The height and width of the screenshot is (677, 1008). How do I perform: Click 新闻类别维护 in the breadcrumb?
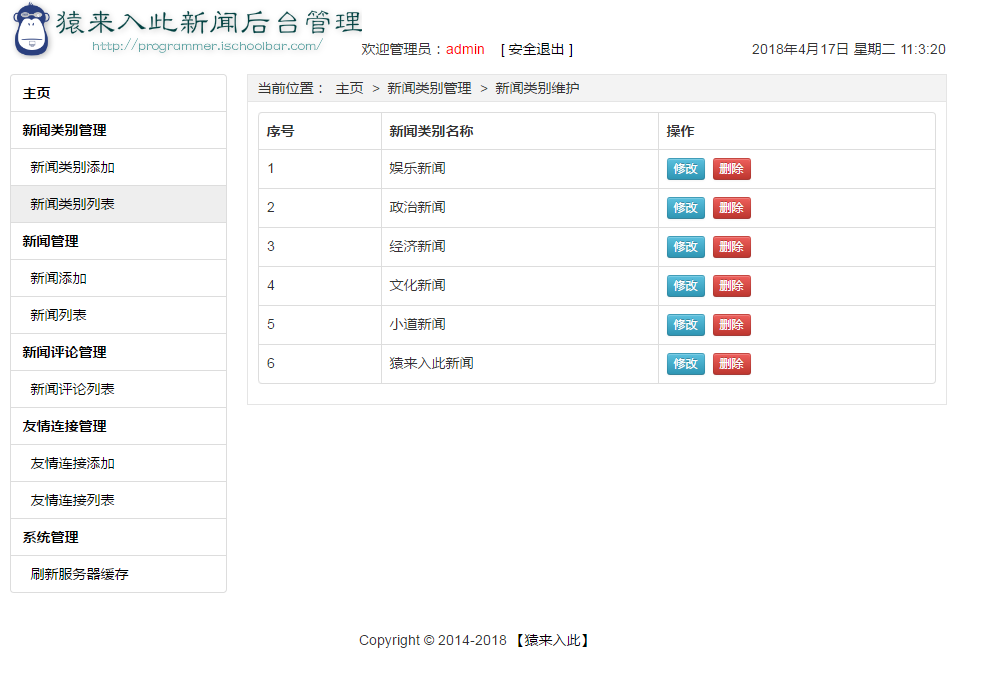(537, 89)
